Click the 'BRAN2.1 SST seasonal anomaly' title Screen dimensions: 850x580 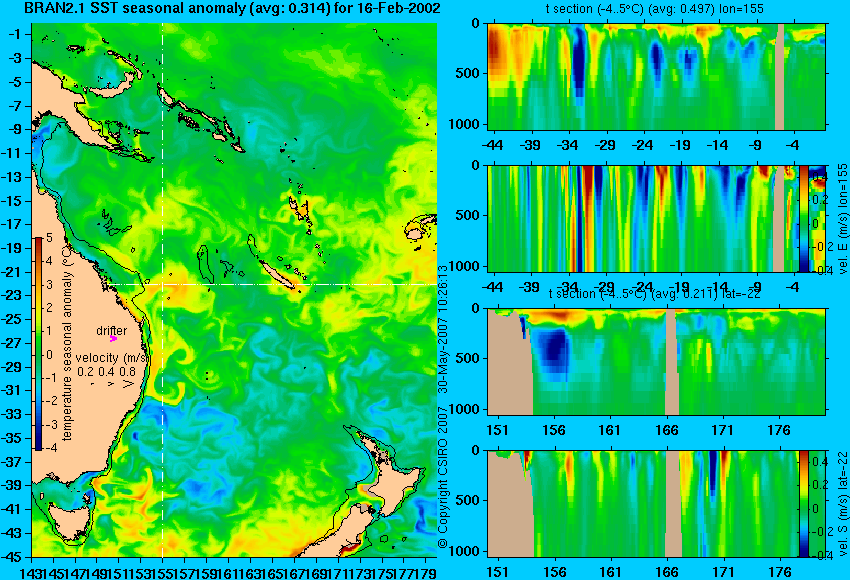(x=232, y=8)
